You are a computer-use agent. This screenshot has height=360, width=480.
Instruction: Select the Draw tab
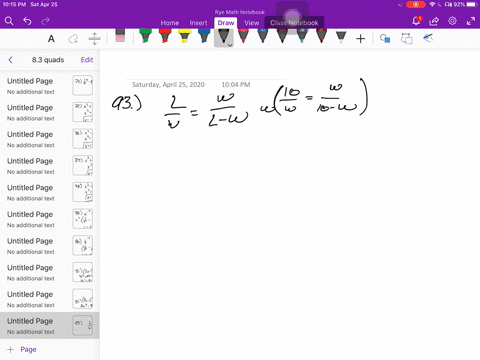tap(226, 23)
